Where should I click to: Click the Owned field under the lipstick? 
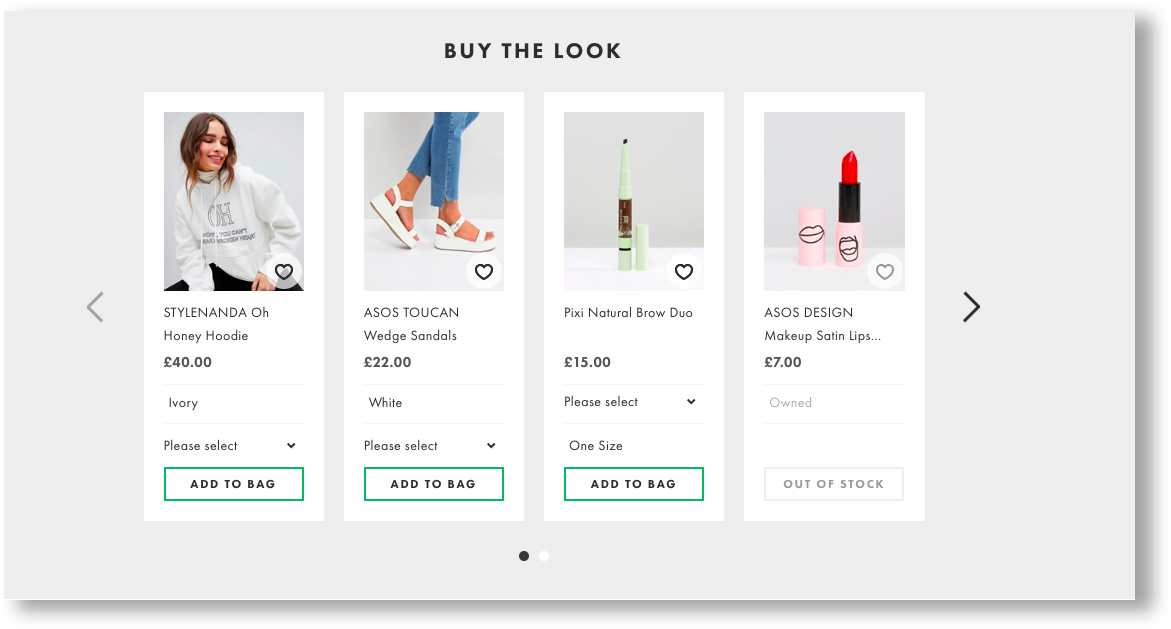click(x=833, y=402)
